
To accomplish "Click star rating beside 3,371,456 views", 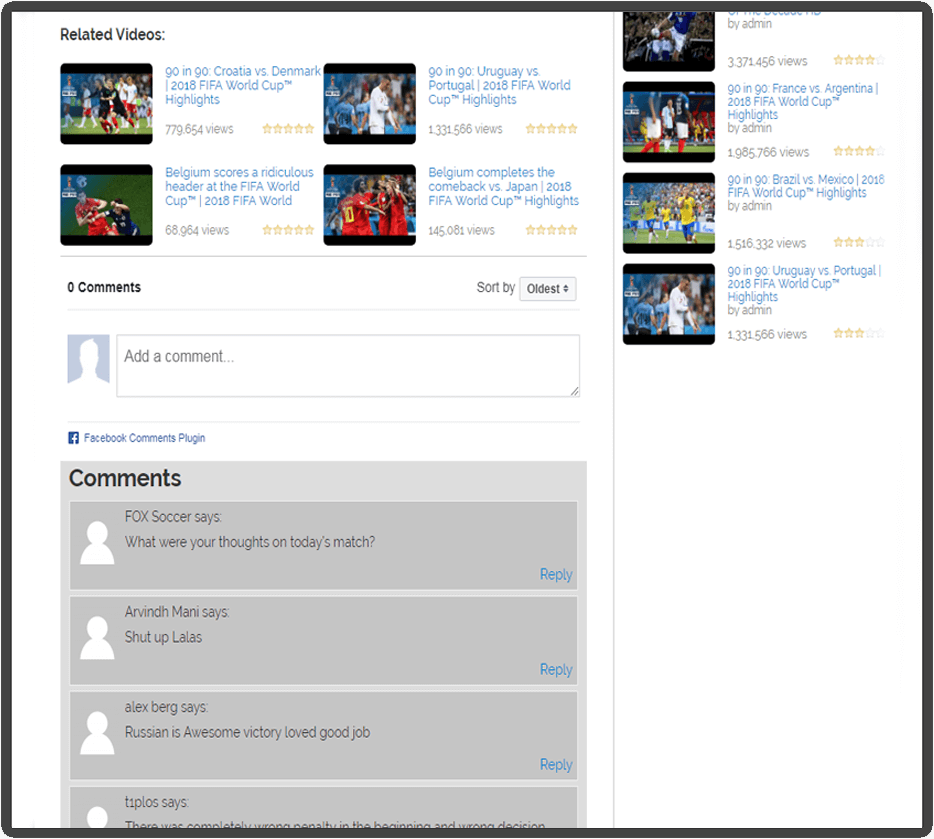I will [x=859, y=60].
